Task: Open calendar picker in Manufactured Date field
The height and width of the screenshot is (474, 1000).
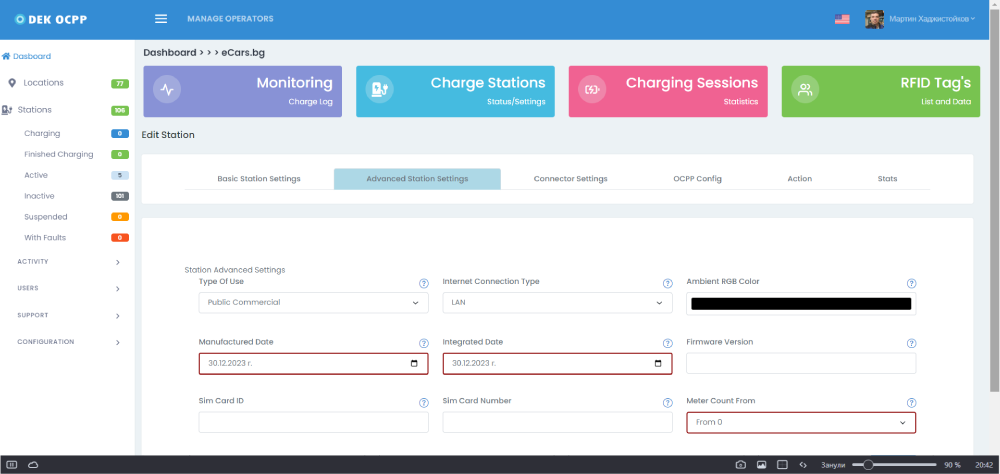Action: (x=414, y=364)
